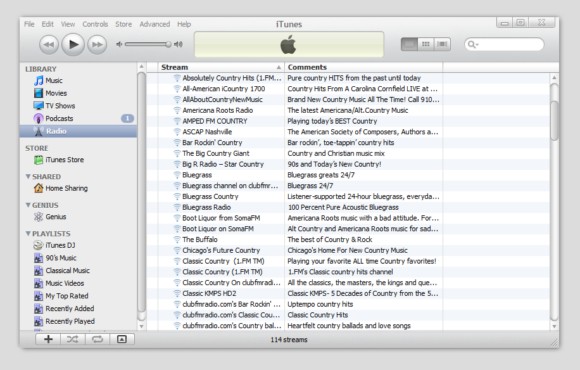Click the add playlist plus button
This screenshot has width=580, height=370.
(48, 339)
